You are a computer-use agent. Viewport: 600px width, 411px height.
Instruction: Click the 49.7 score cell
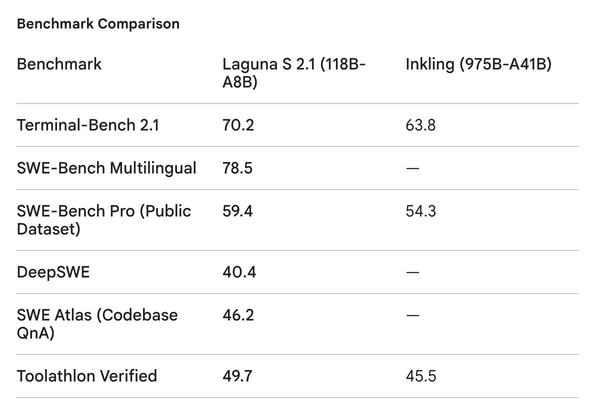(x=237, y=376)
